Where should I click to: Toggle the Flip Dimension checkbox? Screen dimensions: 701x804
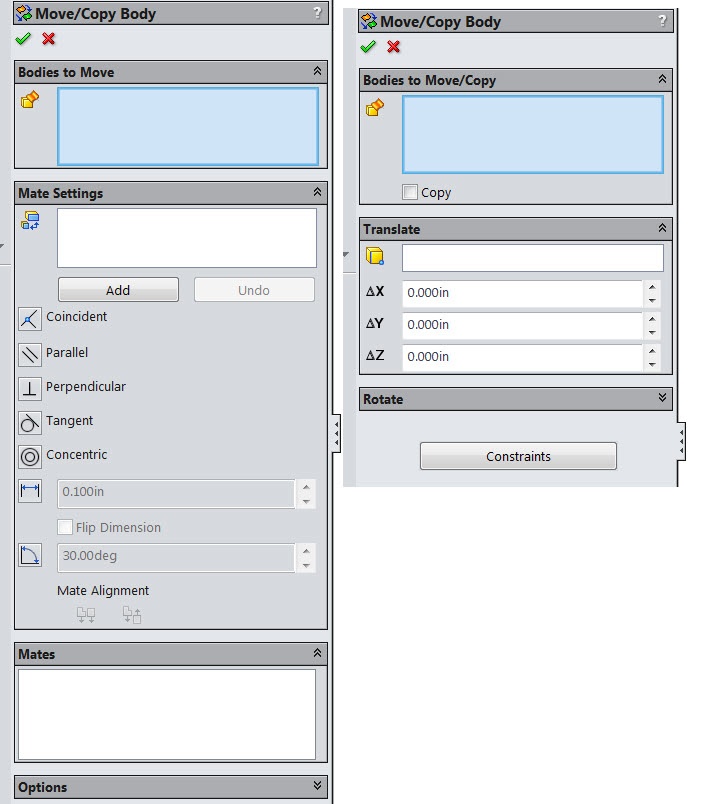[x=65, y=527]
